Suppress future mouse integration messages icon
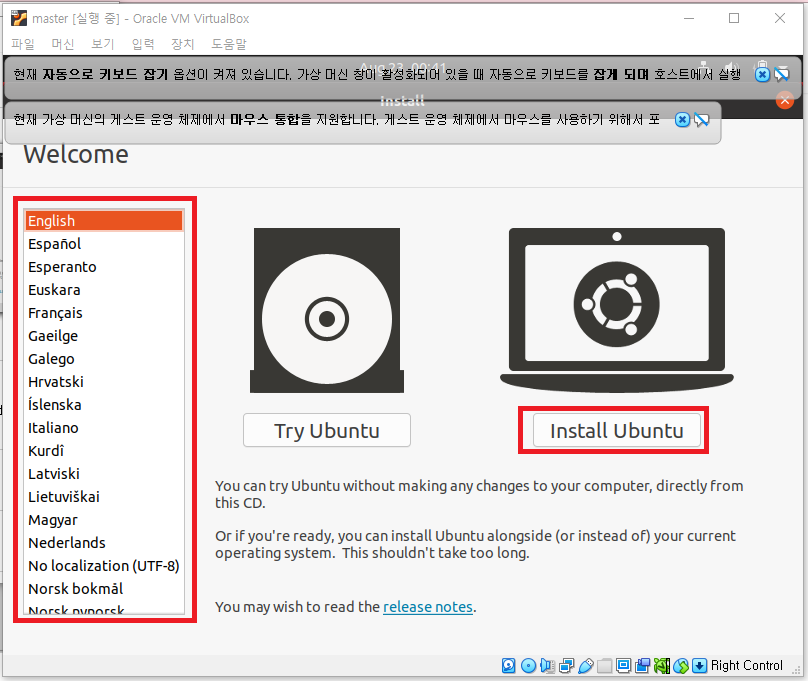808x681 pixels. (701, 120)
